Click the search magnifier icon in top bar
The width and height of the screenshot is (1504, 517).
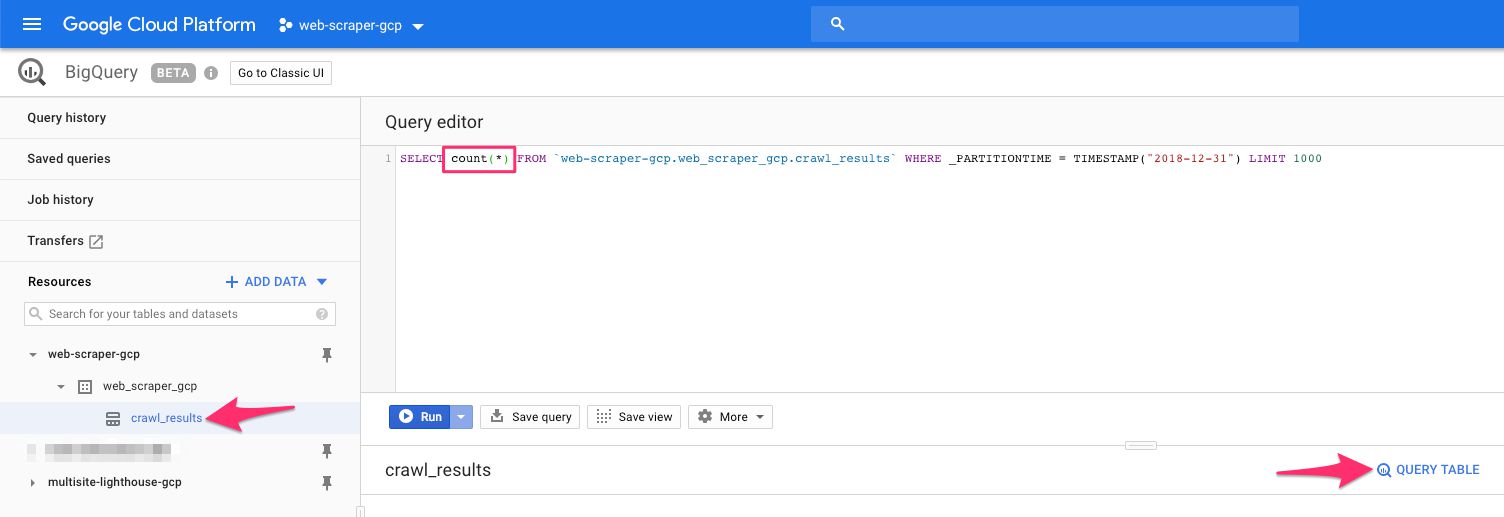838,24
